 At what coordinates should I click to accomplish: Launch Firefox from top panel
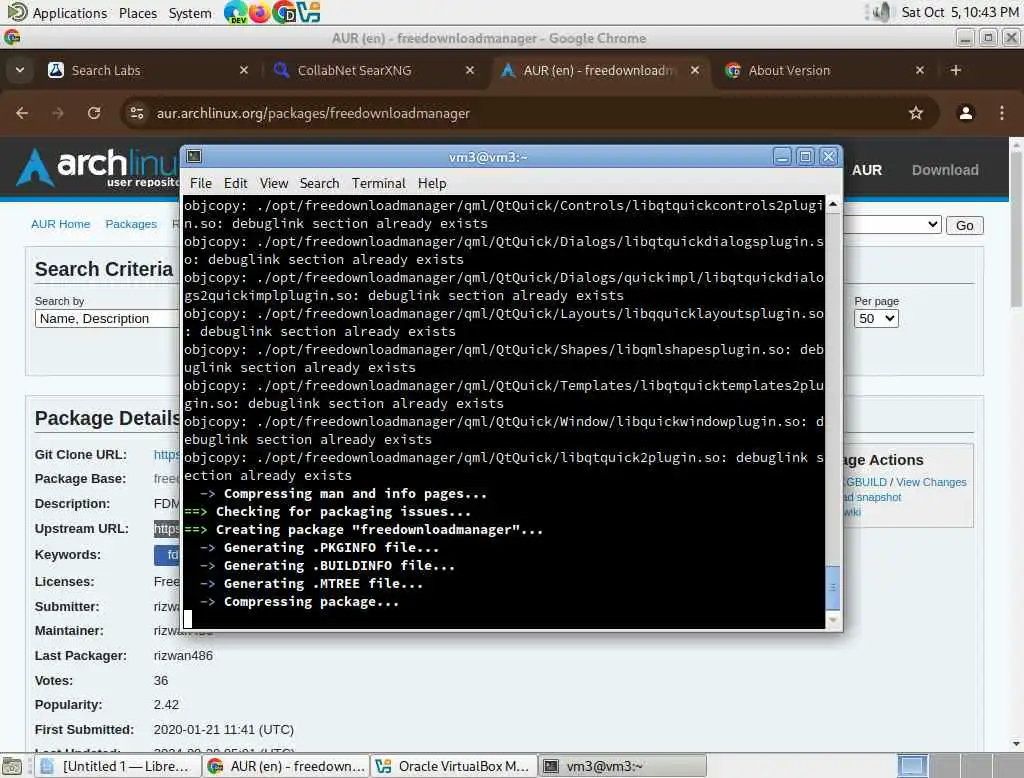[x=260, y=12]
